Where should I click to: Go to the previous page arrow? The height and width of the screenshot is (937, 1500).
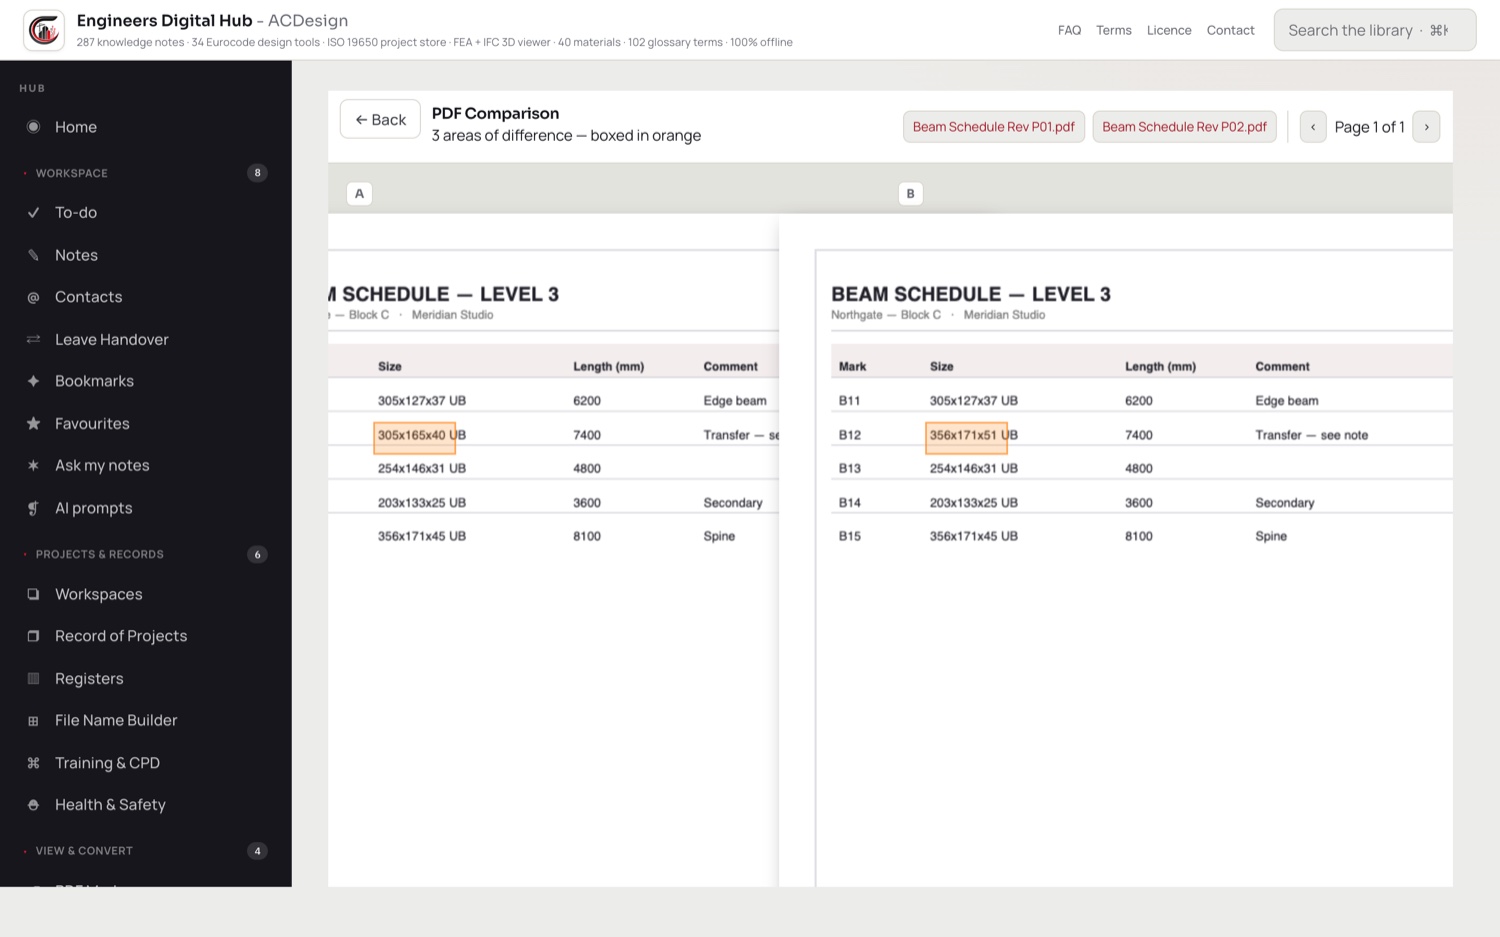[x=1313, y=127]
